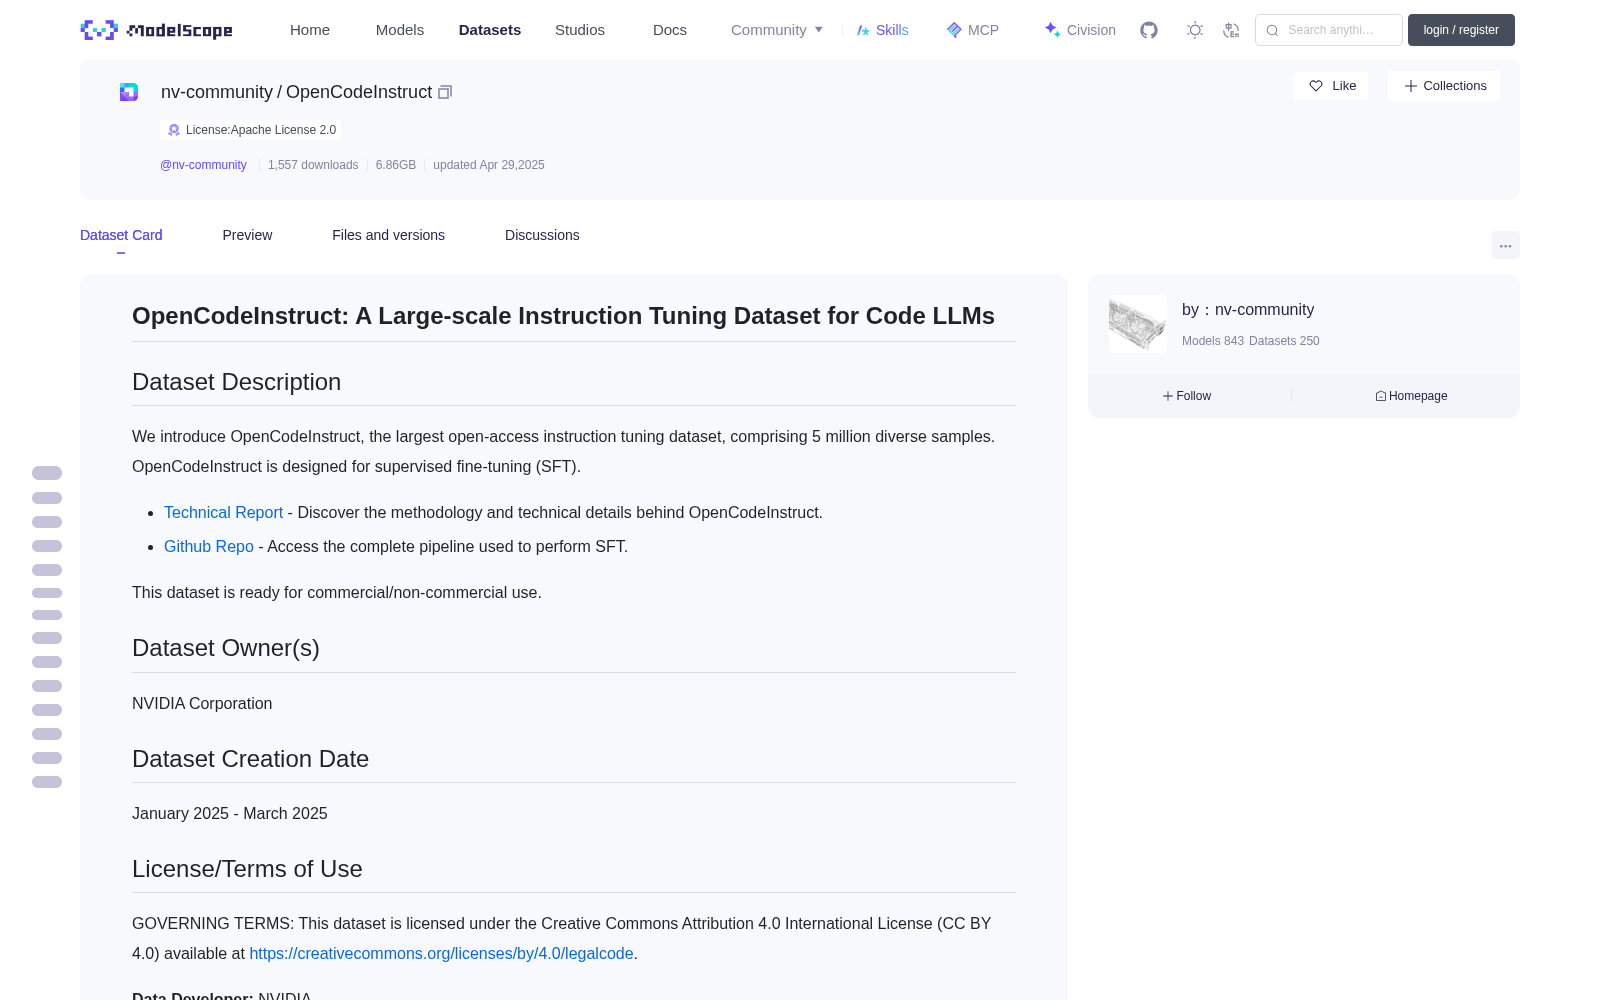Click the 'Dataset Description' heading

click(237, 382)
